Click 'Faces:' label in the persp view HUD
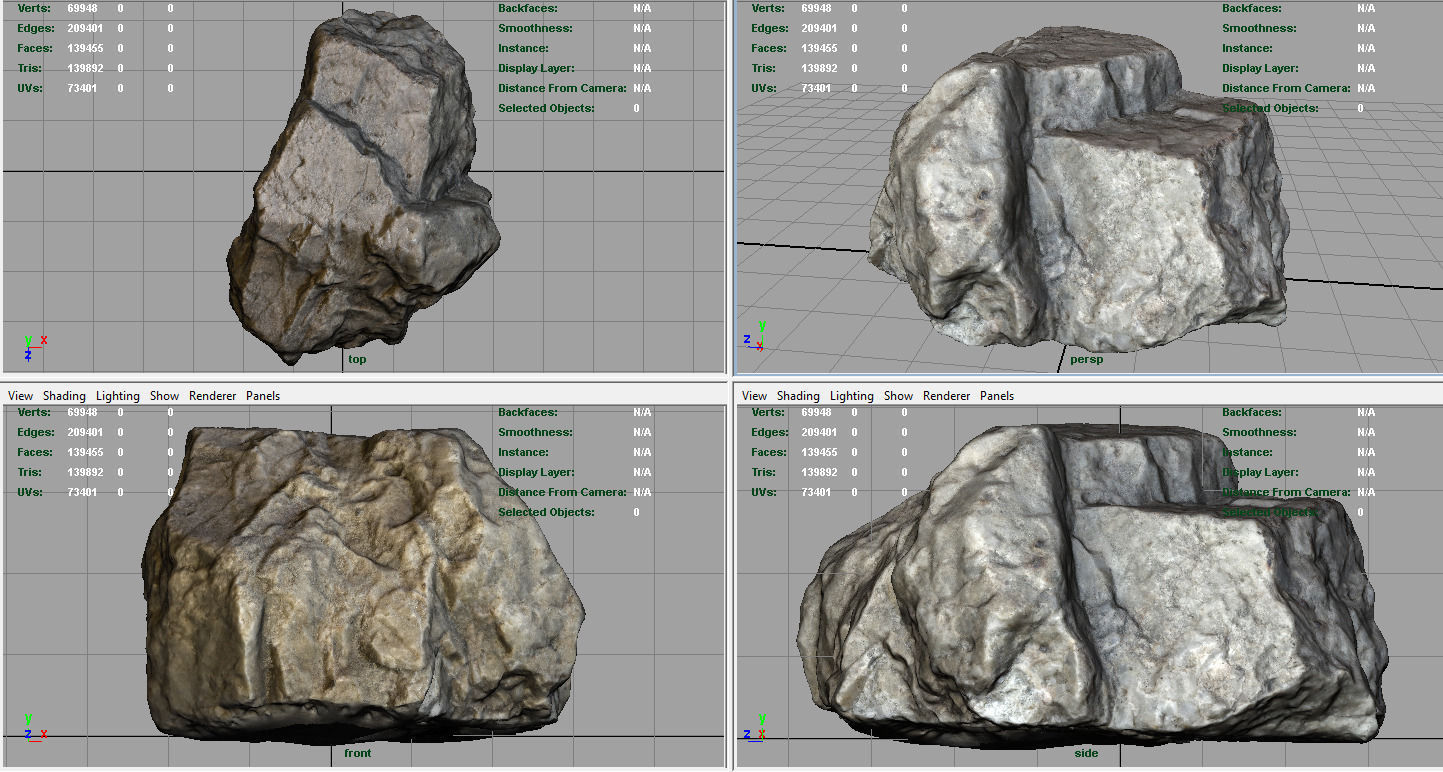This screenshot has height=772, width=1443. (x=768, y=48)
